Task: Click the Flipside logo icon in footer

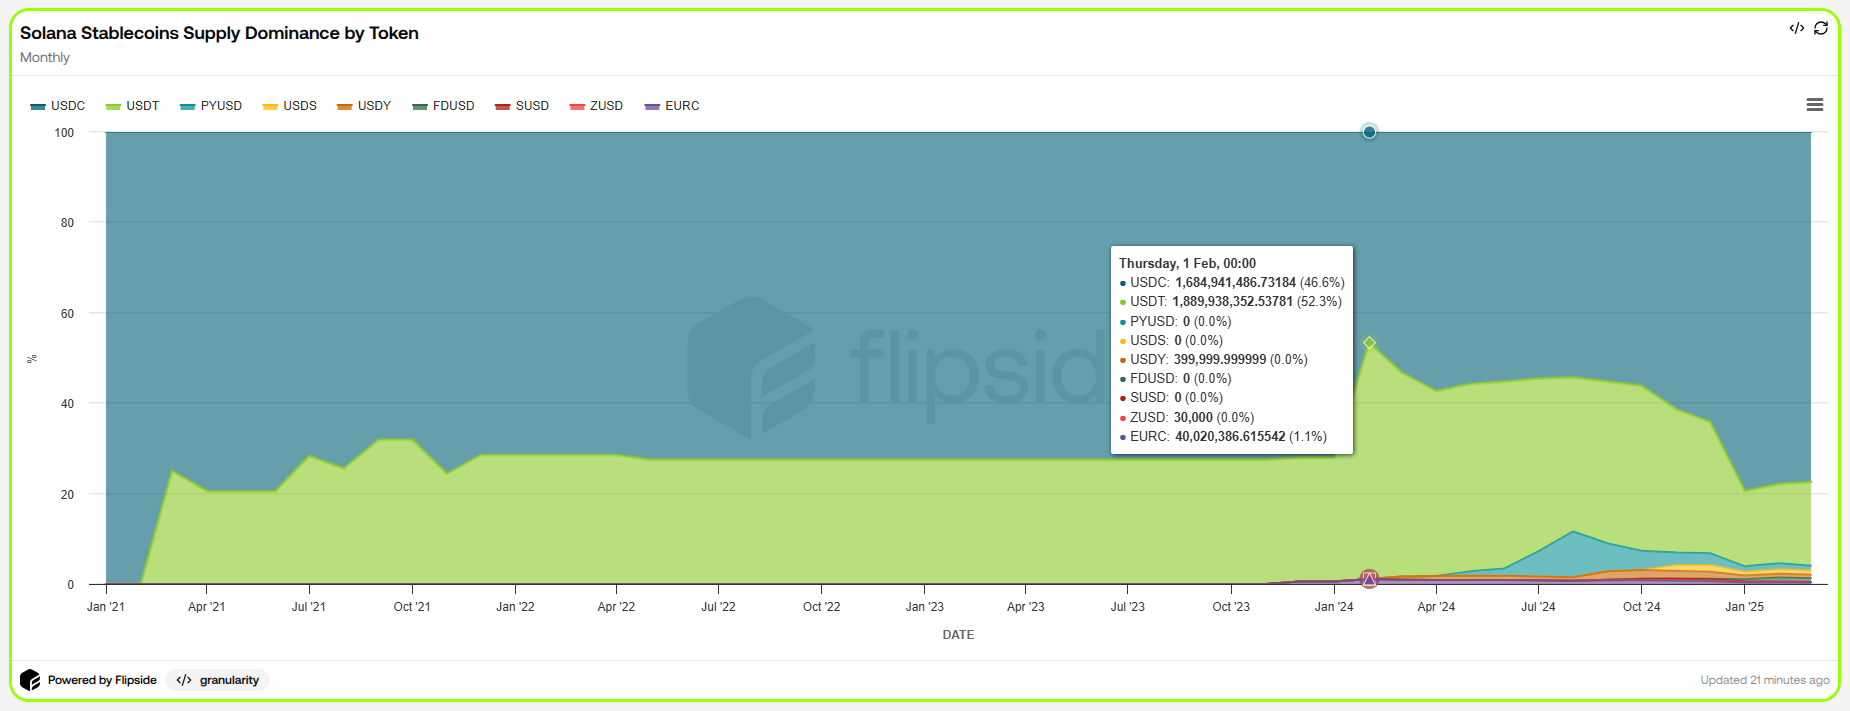Action: coord(30,680)
